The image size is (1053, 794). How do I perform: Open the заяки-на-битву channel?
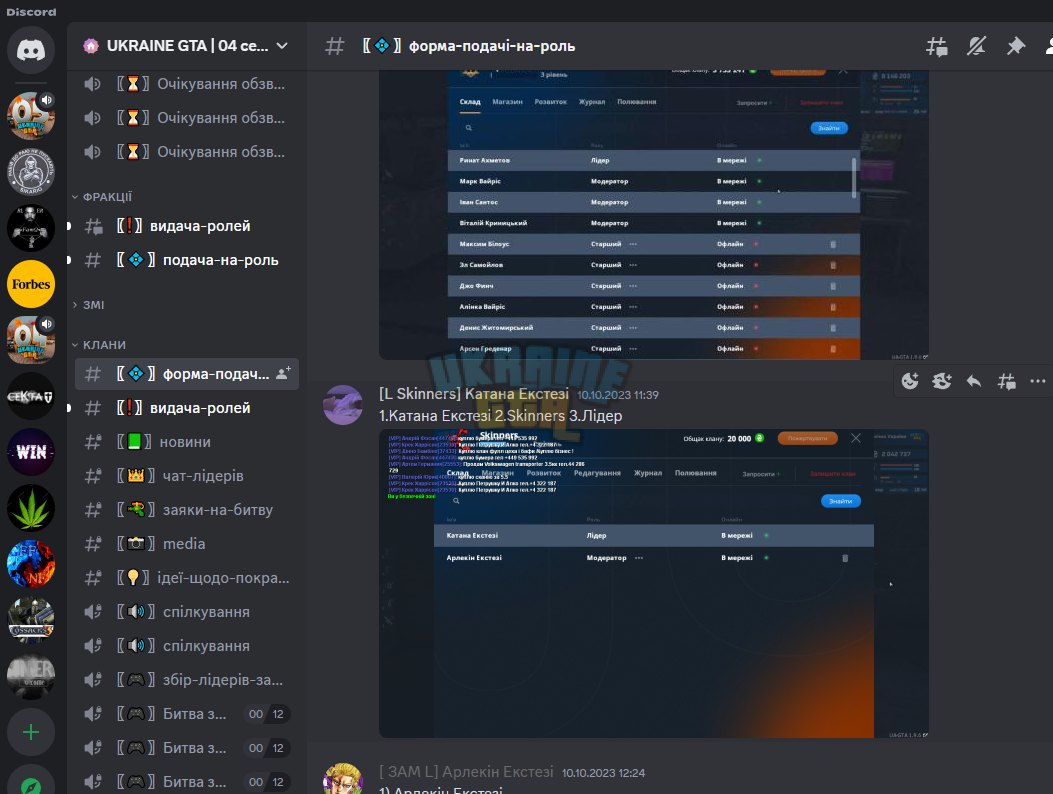pyautogui.click(x=187, y=510)
